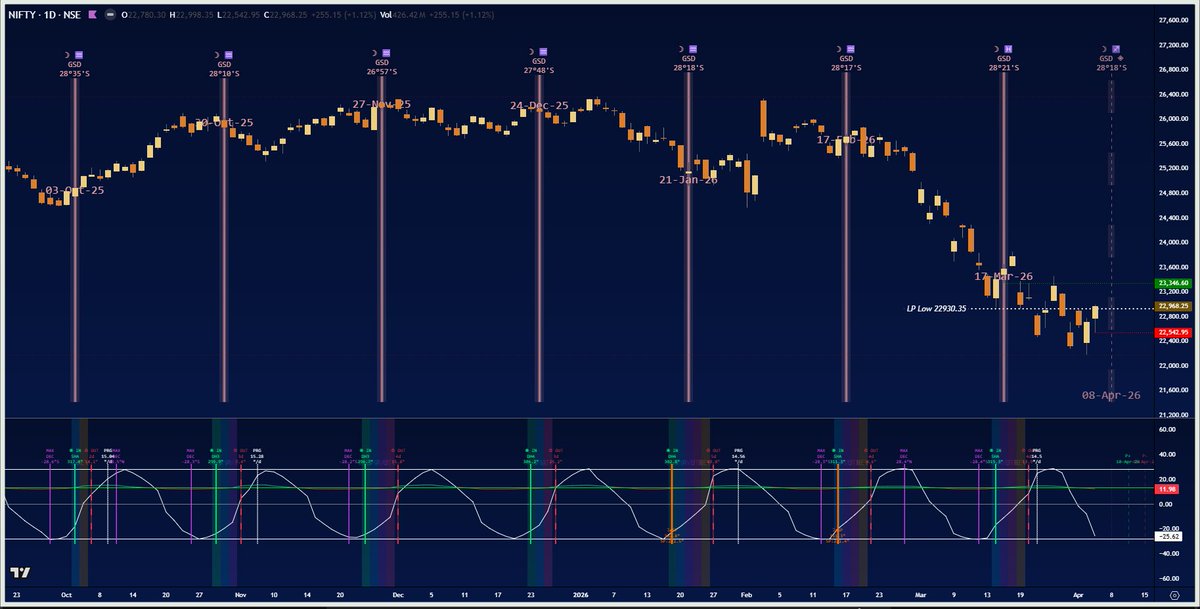Click the 28°35'S GSD latitude label
Screen dimensions: 1200x609
[x=74, y=74]
